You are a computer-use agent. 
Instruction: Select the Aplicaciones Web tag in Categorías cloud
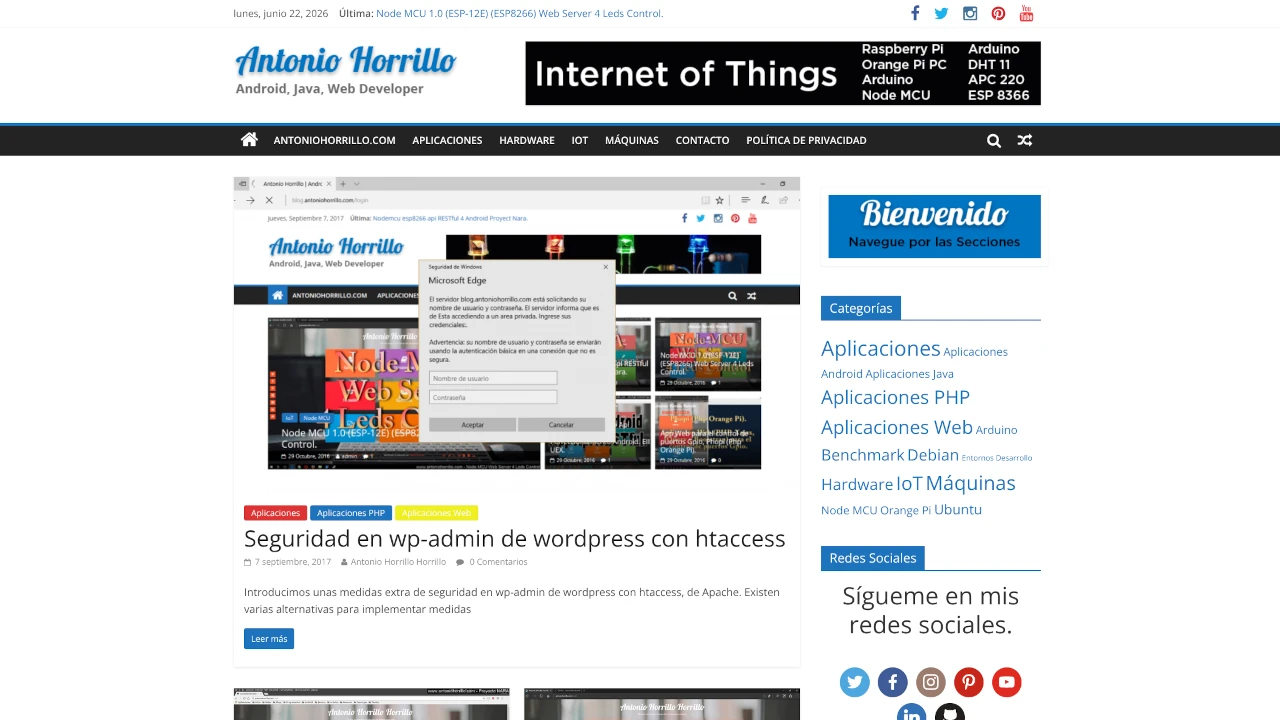click(x=897, y=427)
